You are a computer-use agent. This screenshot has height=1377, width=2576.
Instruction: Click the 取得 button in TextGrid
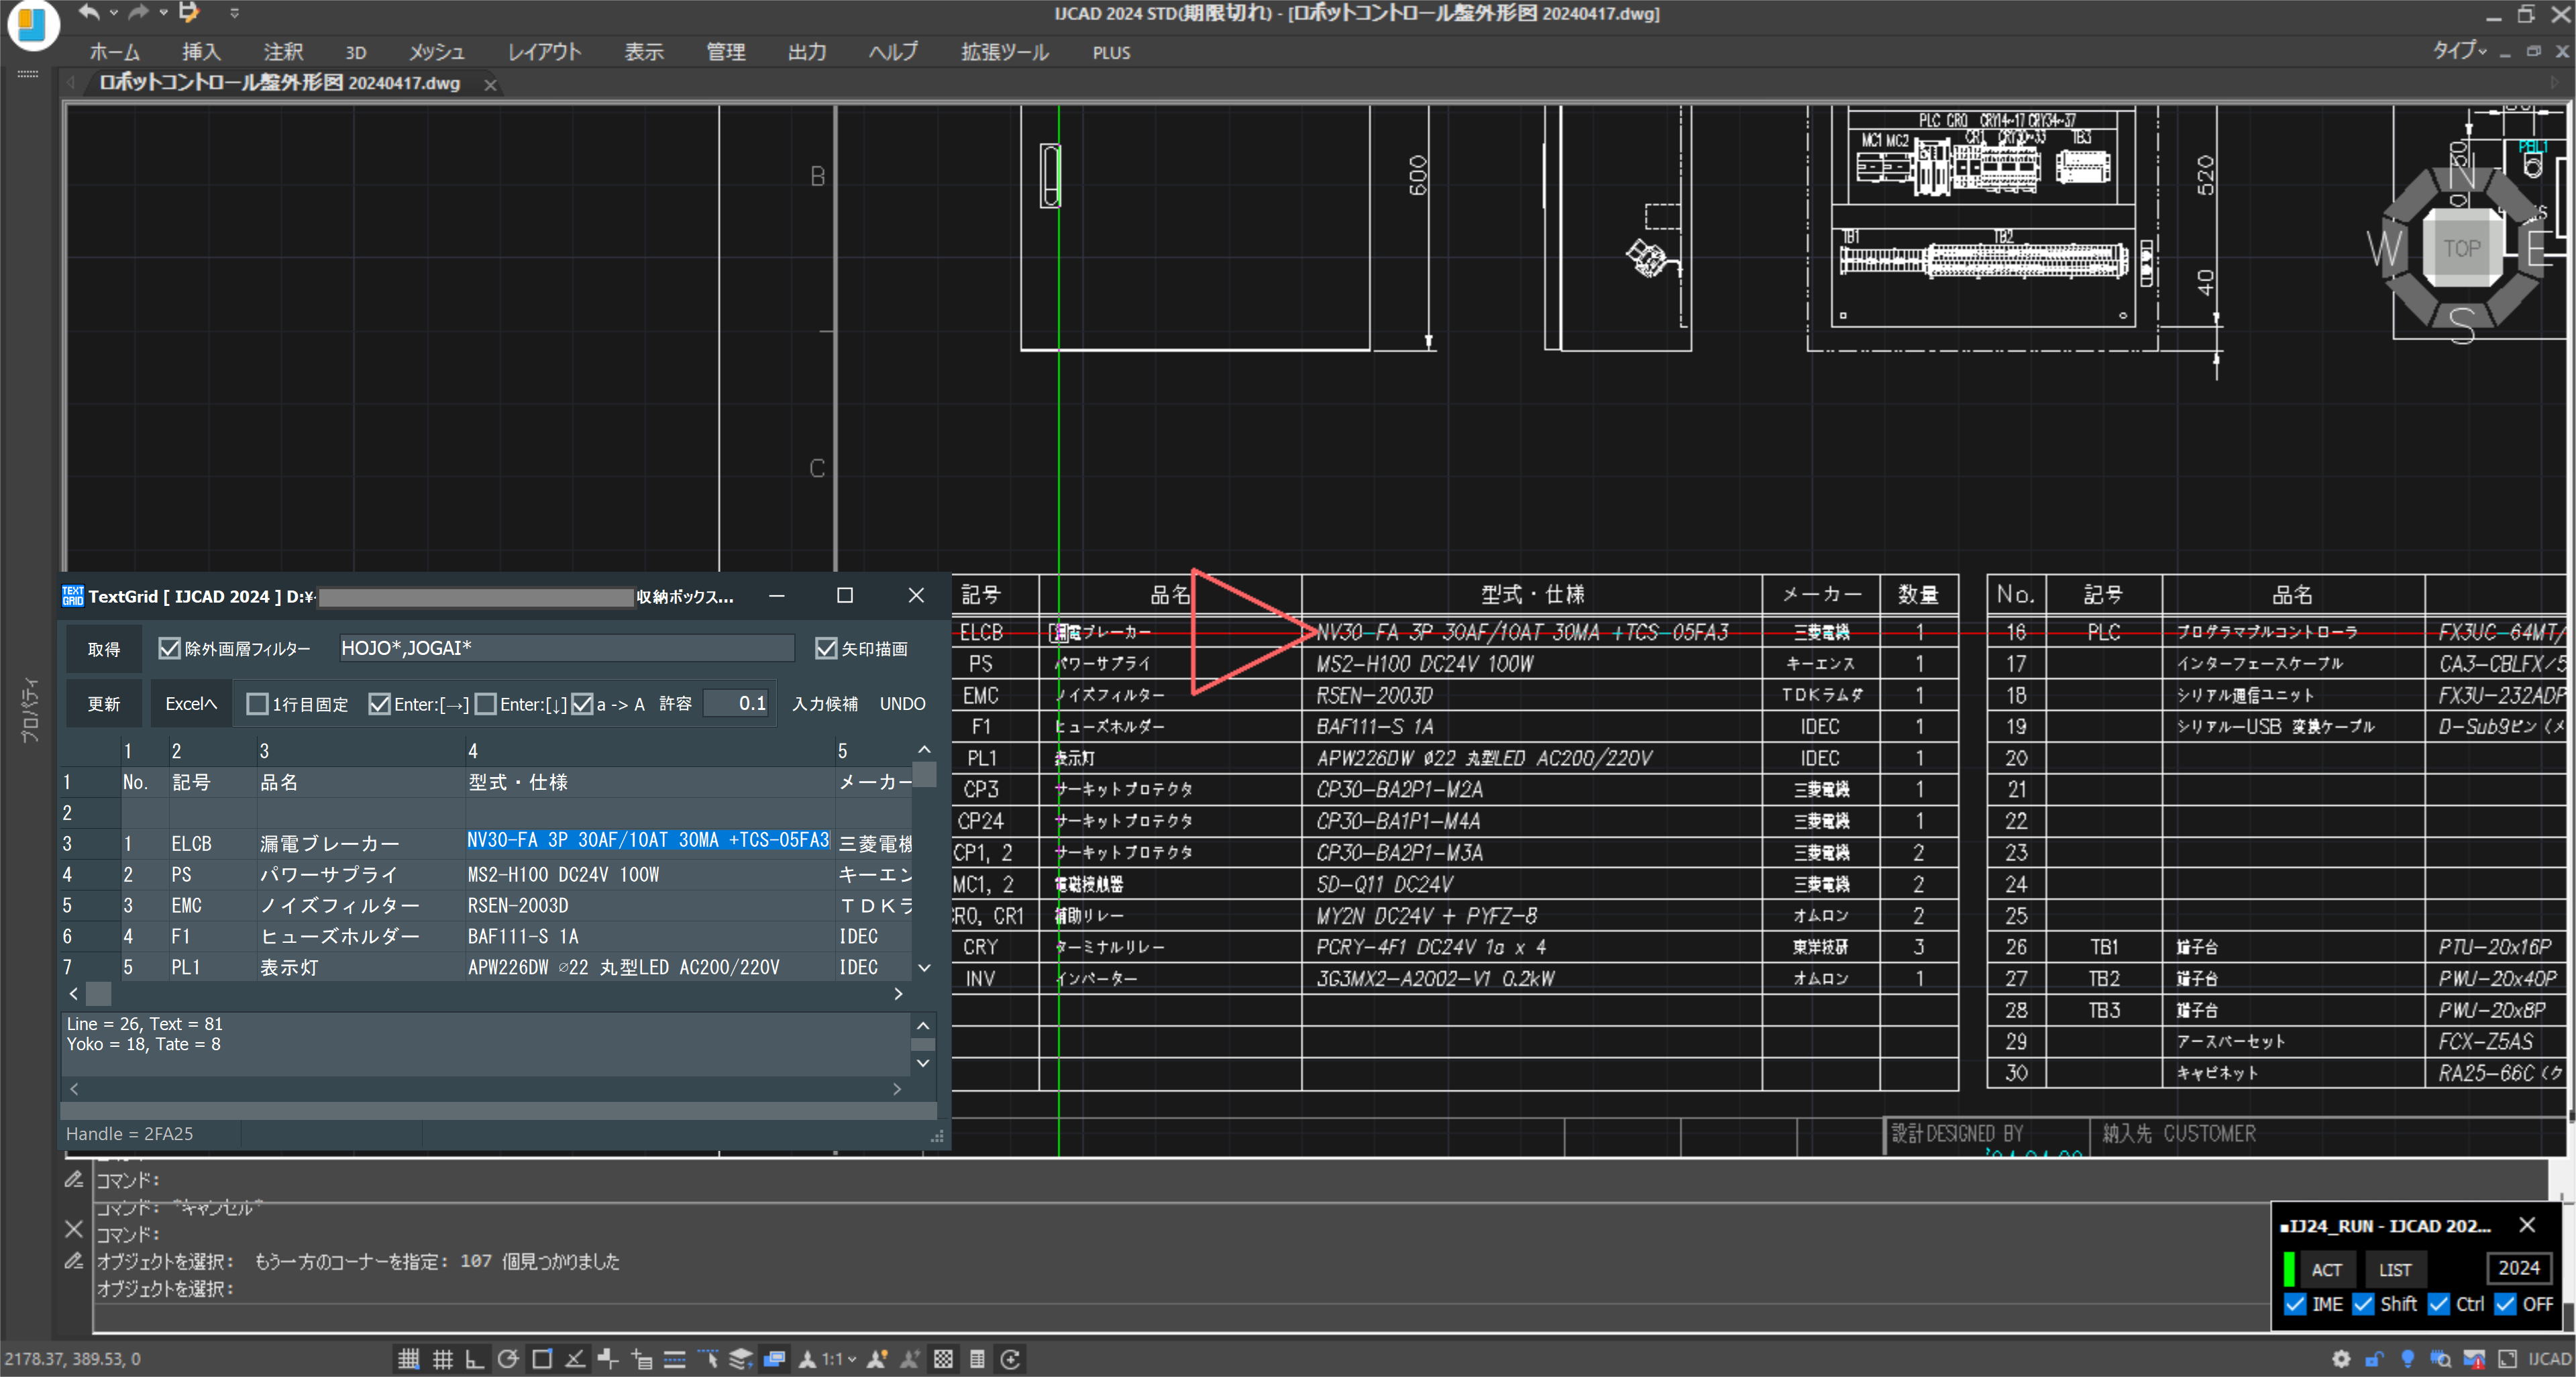tap(104, 650)
